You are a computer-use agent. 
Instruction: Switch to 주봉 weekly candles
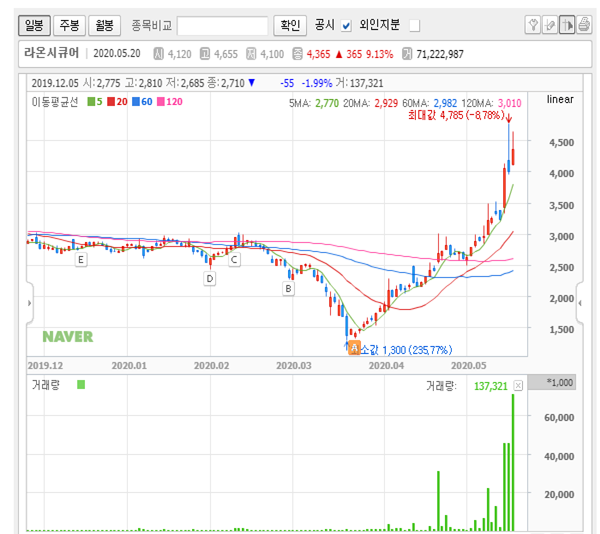coord(69,26)
